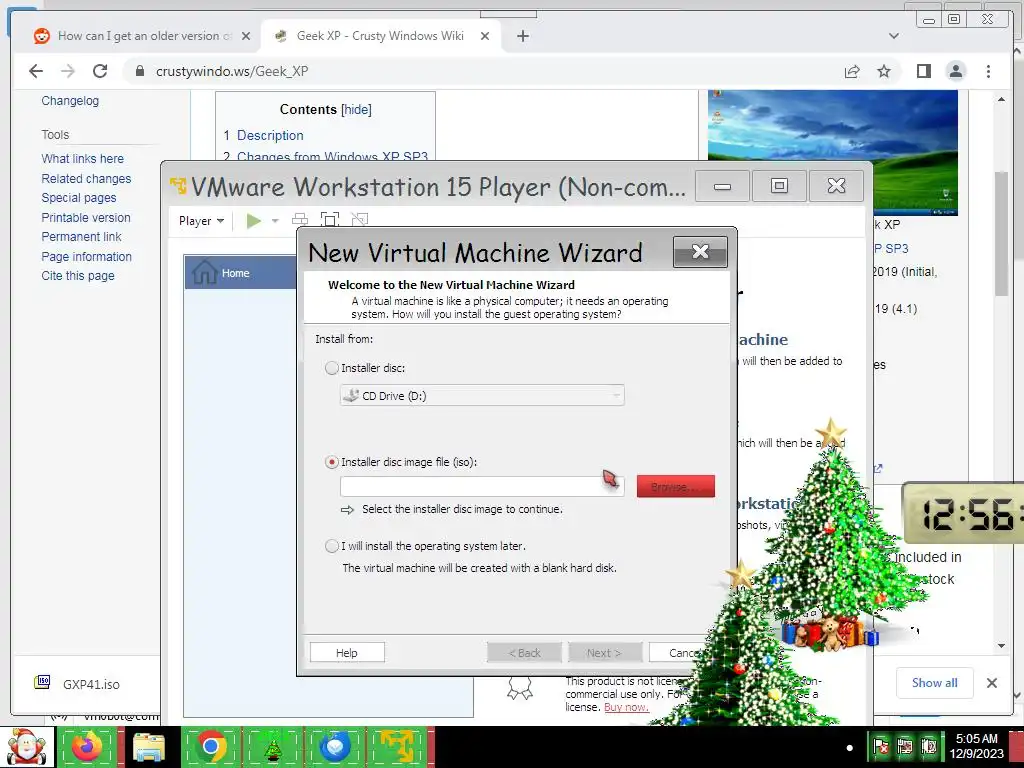1024x768 pixels.
Task: Hide the Contents table via hide link
Action: pos(357,109)
